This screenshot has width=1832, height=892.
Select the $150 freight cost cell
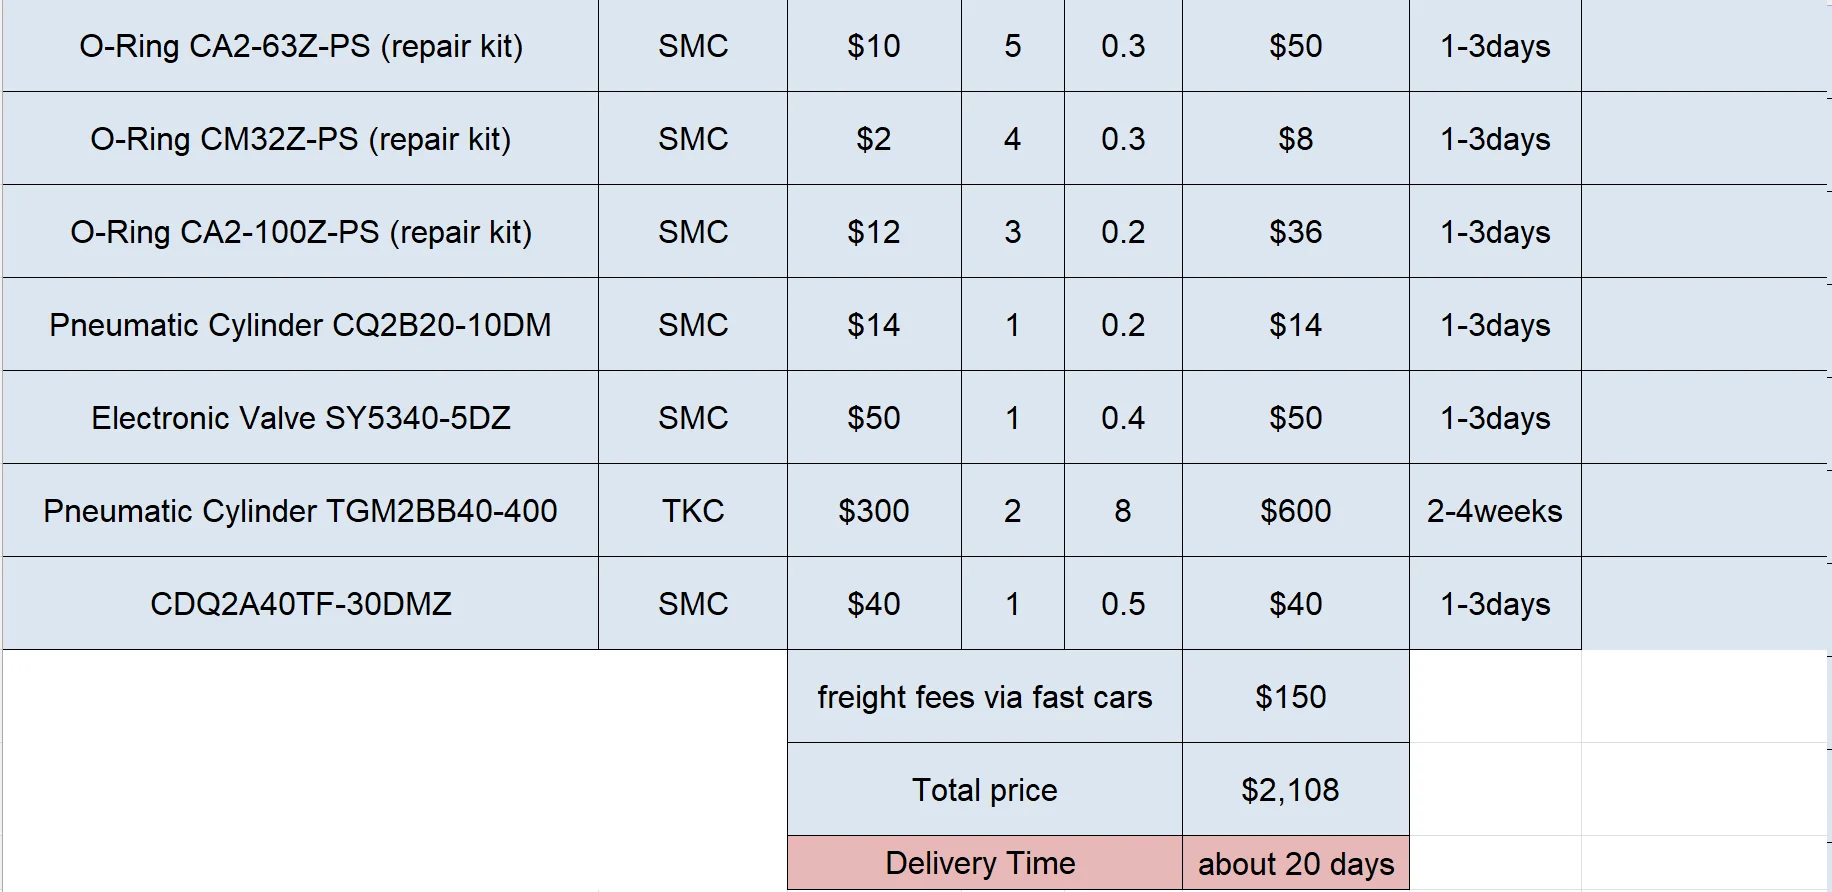click(1296, 697)
